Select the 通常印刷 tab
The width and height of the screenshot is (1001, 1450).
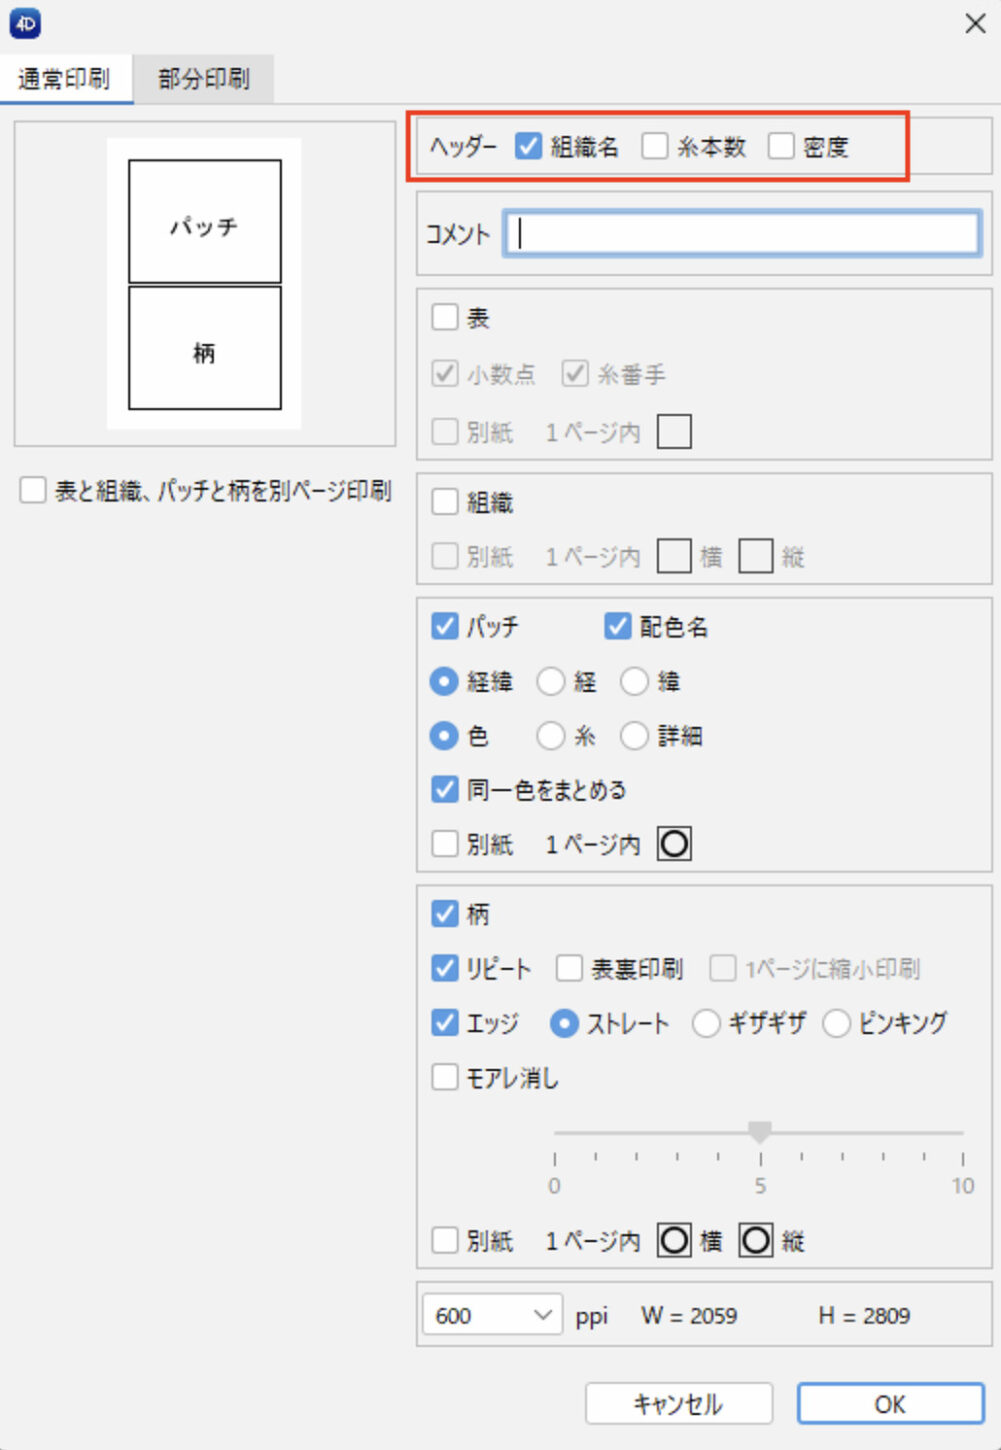point(65,79)
